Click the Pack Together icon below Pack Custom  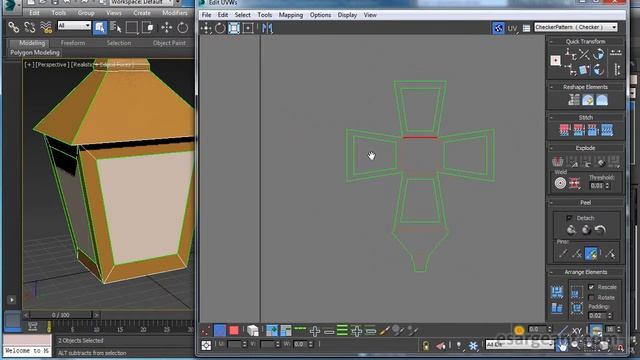557,308
